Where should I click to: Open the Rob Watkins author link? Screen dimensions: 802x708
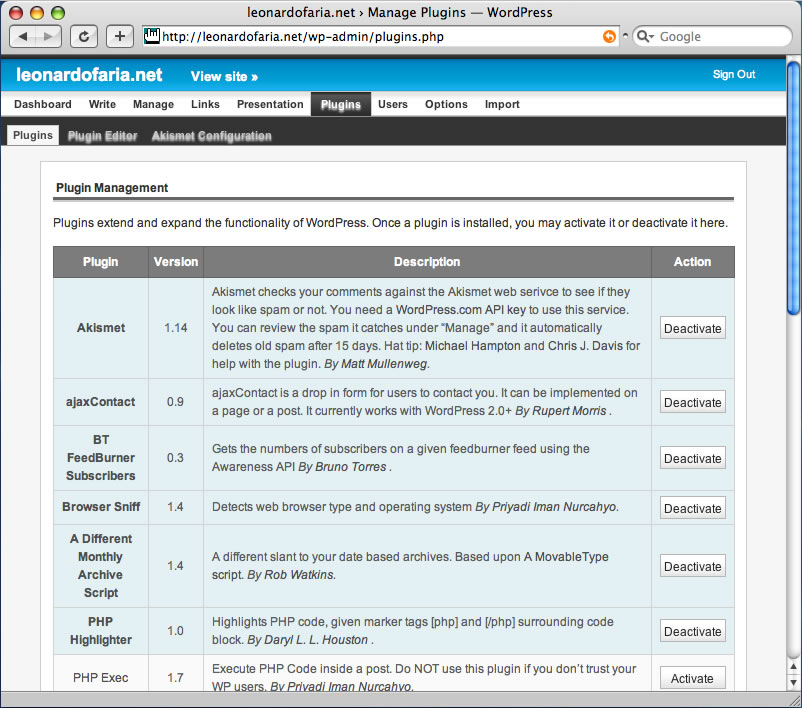tap(299, 575)
